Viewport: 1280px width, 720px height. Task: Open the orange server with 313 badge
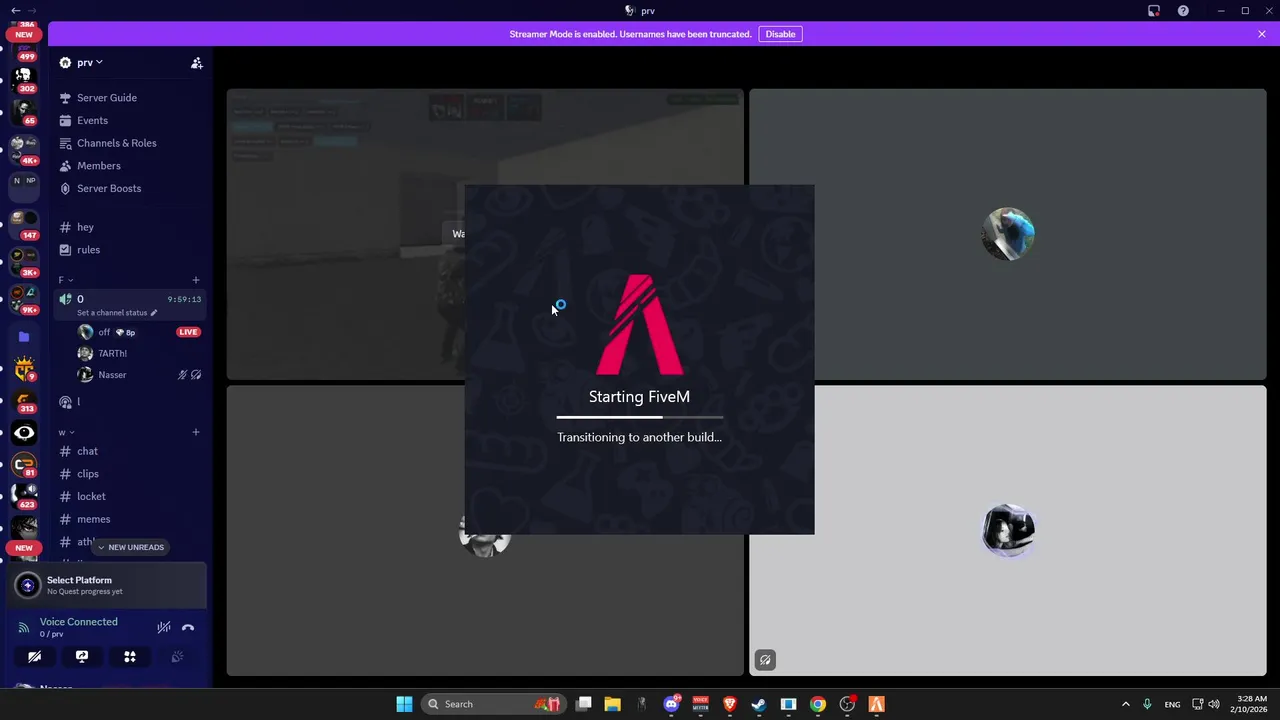[24, 401]
